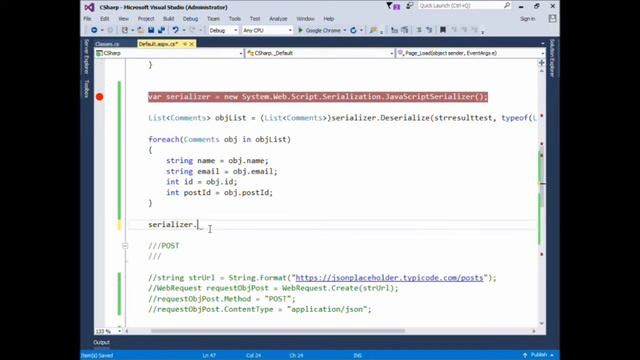Open the CSharp project navigation dropdown
The width and height of the screenshot is (640, 360).
[x=169, y=53]
